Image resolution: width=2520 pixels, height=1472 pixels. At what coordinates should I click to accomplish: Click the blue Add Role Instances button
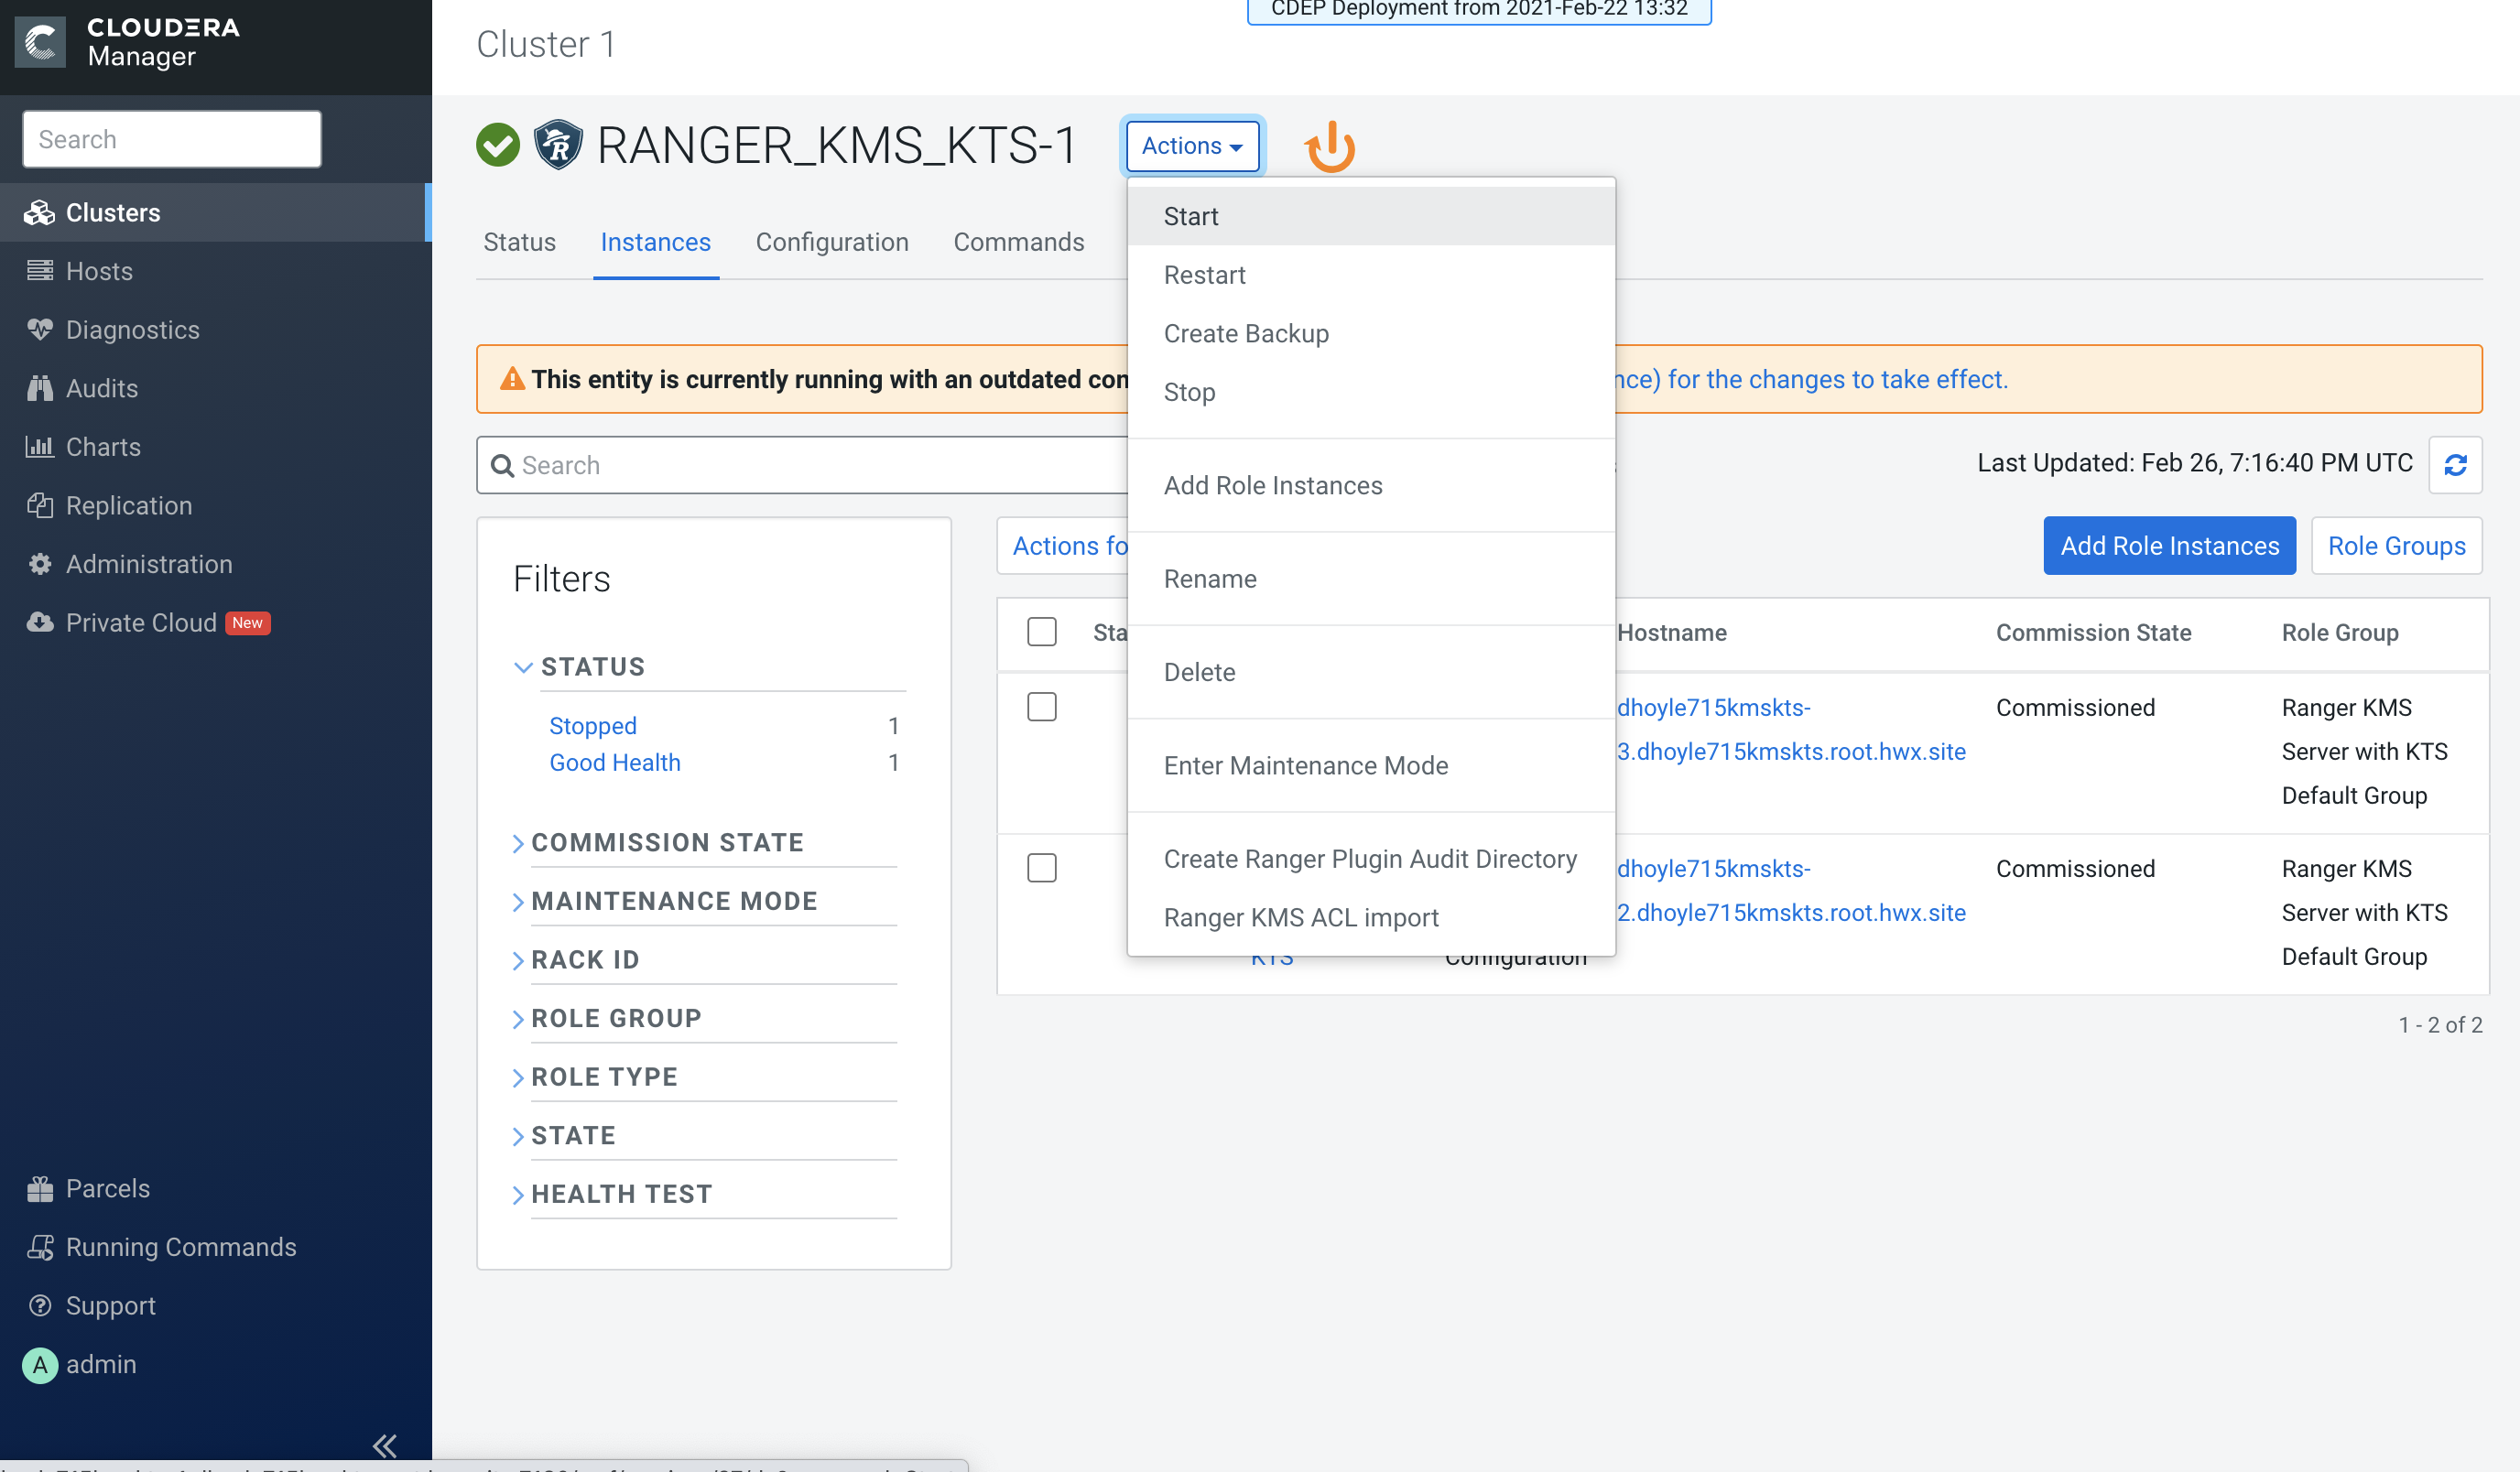point(2169,546)
